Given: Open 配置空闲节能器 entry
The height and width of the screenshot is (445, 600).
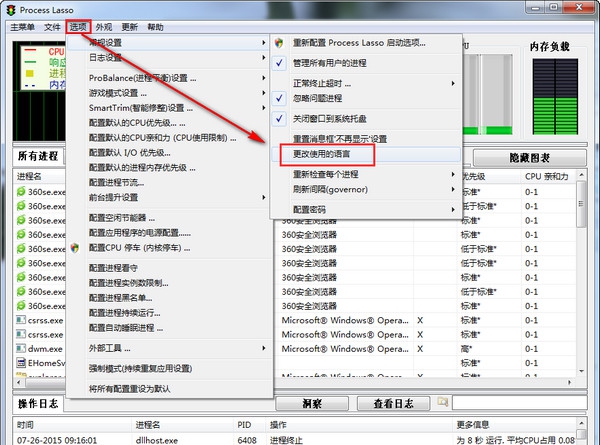Looking at the screenshot, I should pyautogui.click(x=168, y=218).
